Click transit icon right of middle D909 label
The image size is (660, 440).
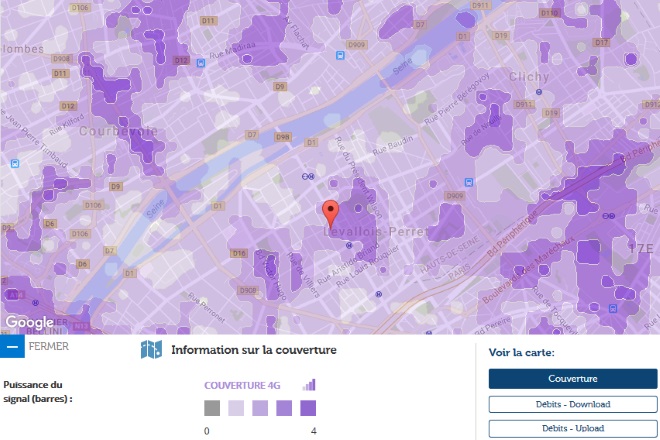(469, 182)
